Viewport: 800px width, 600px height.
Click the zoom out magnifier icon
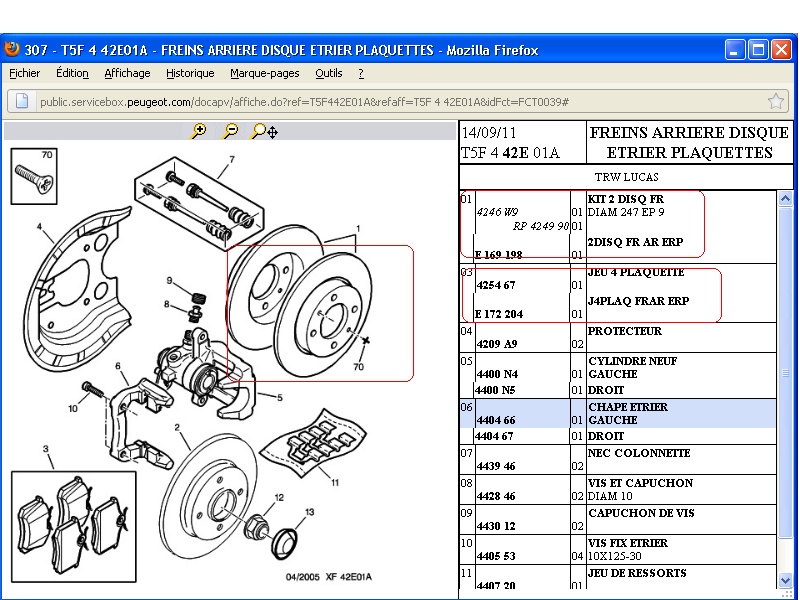pos(230,131)
